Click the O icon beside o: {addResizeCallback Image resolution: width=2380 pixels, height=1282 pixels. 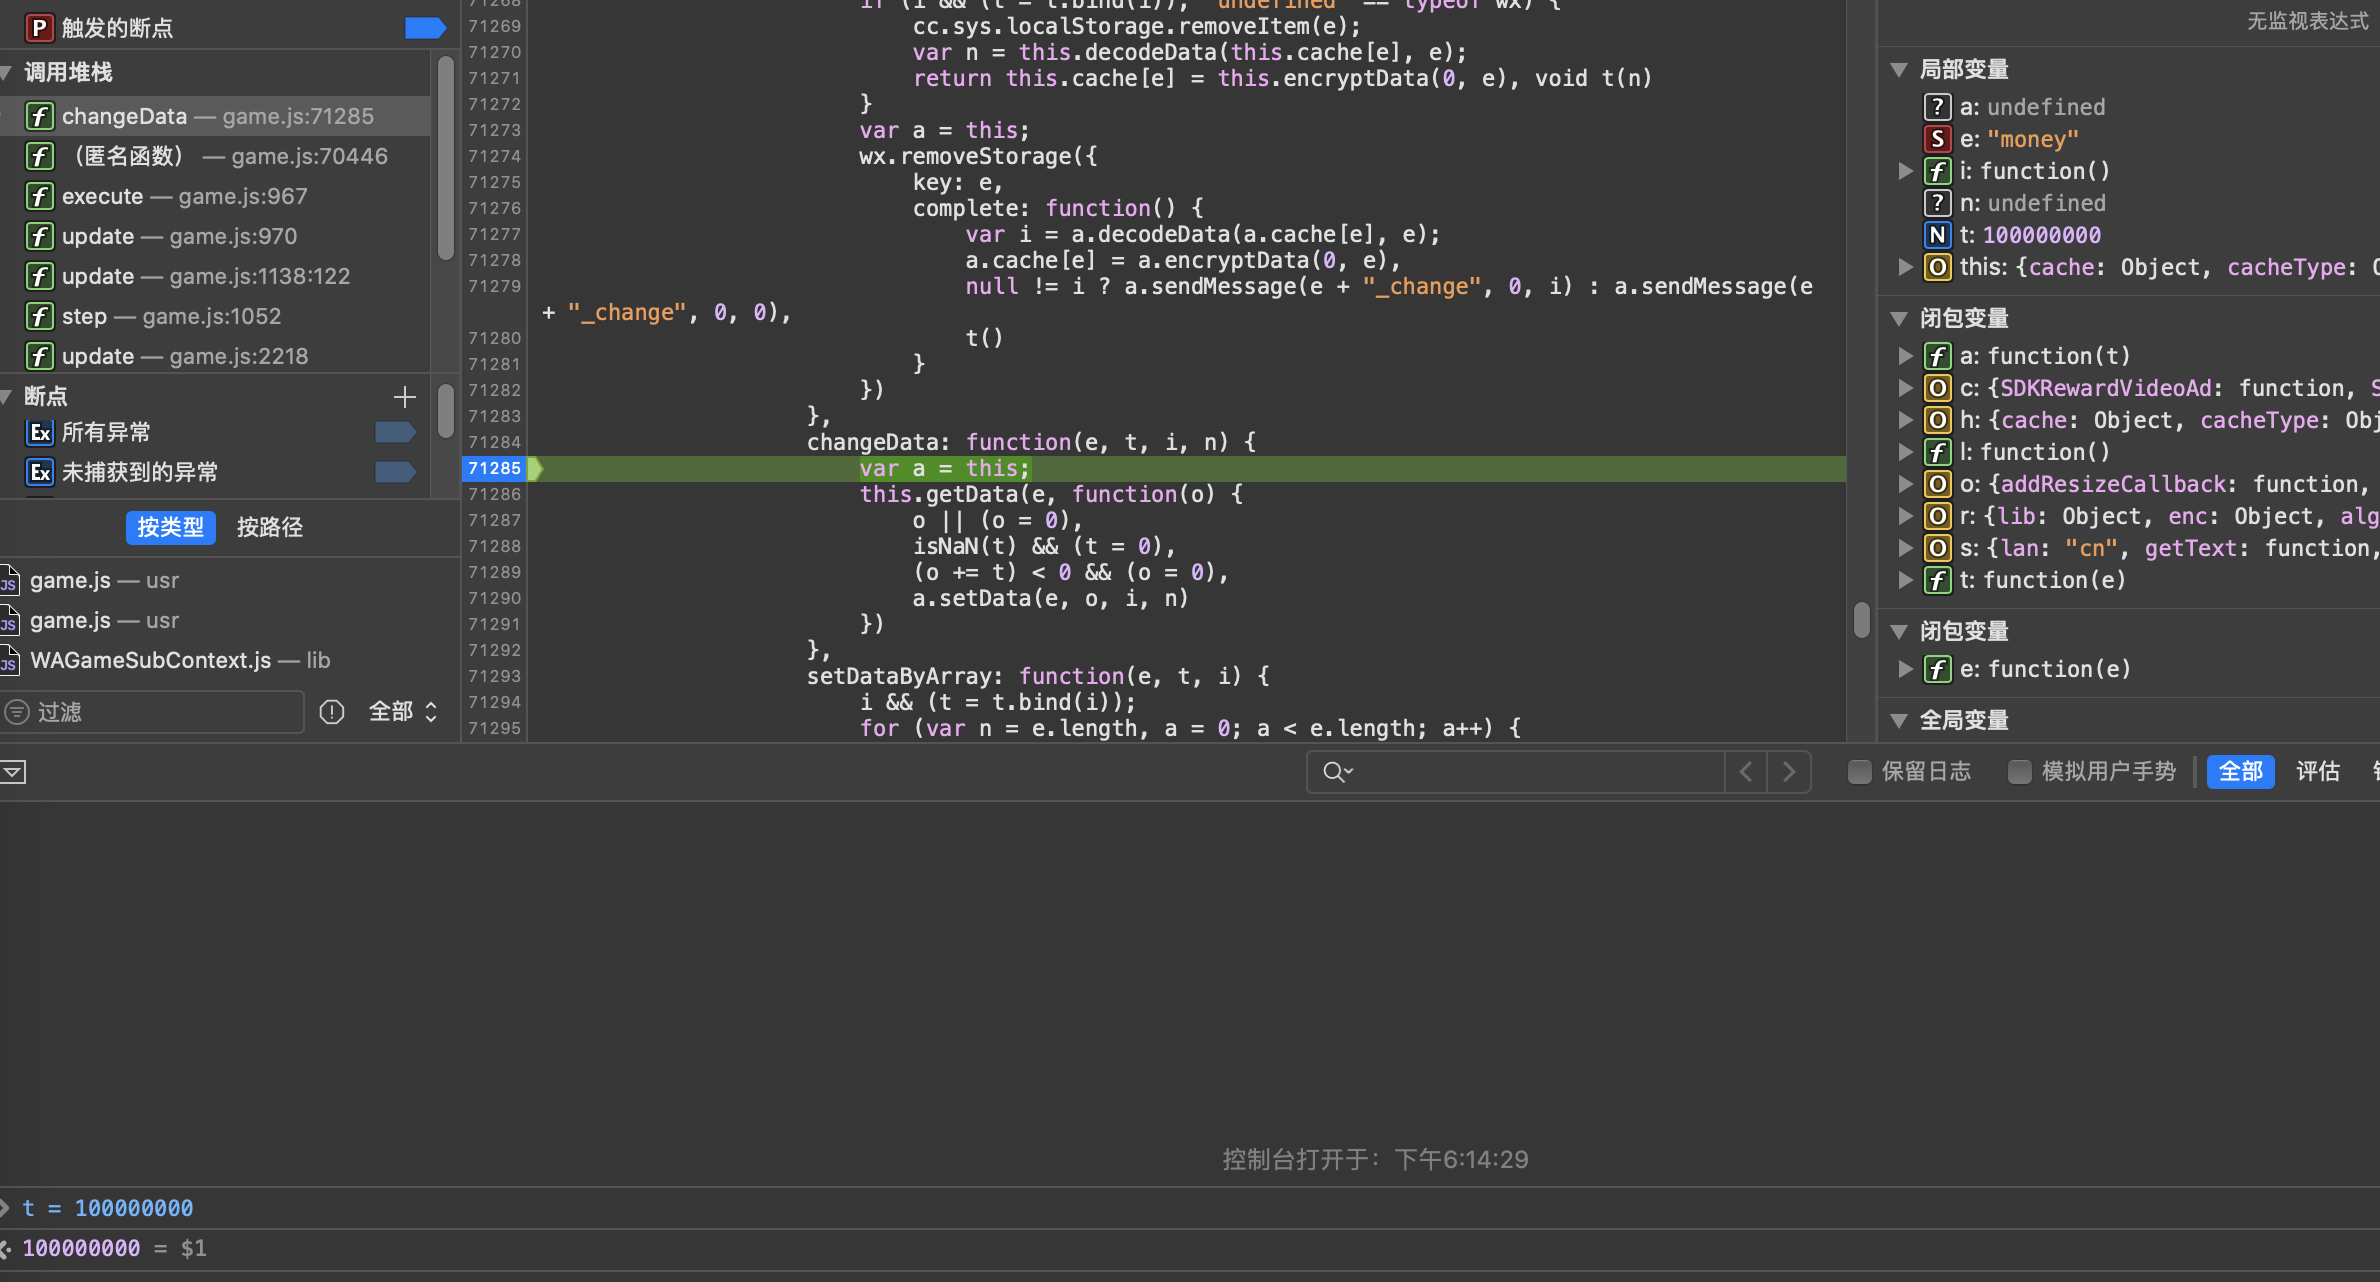coord(1937,484)
